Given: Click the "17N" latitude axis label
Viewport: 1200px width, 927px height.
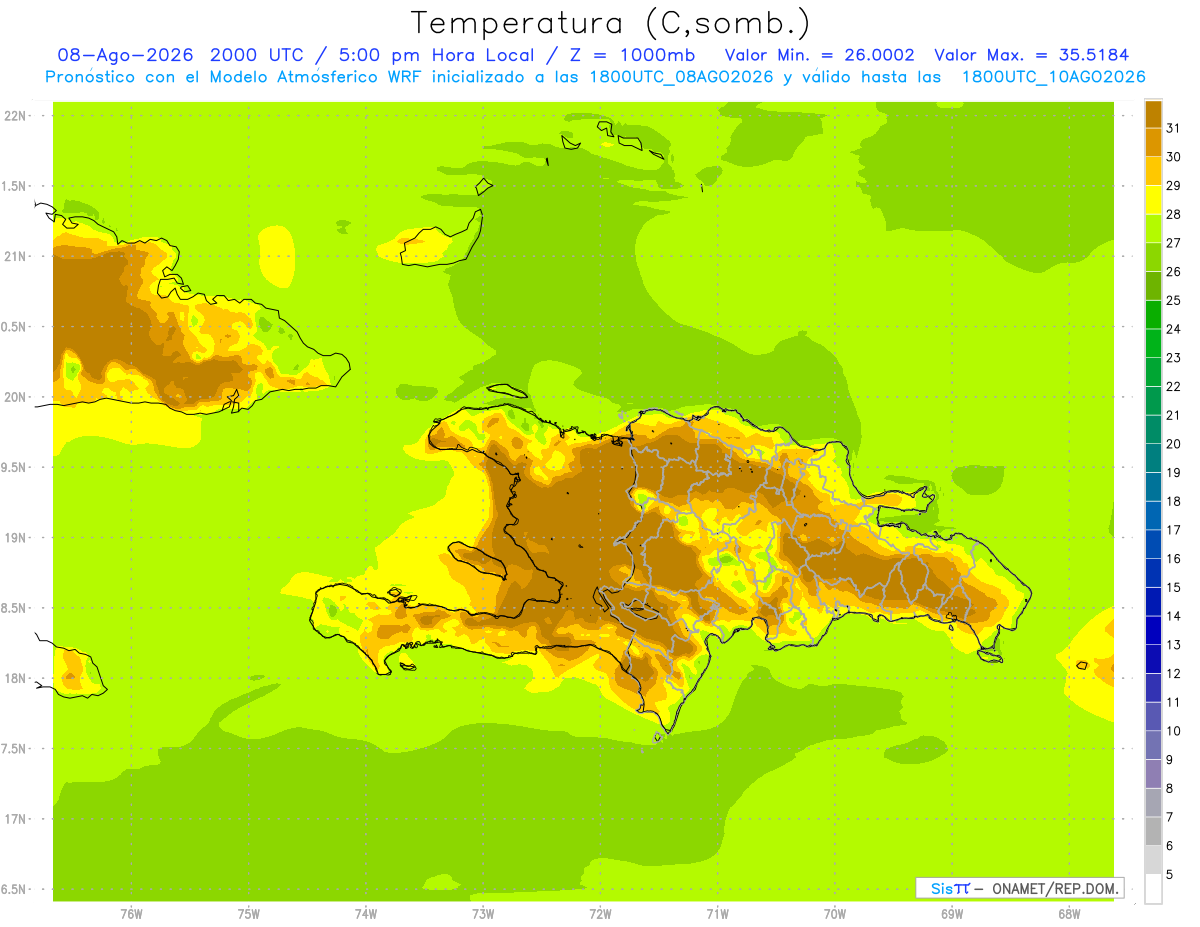Looking at the screenshot, I should pyautogui.click(x=14, y=820).
